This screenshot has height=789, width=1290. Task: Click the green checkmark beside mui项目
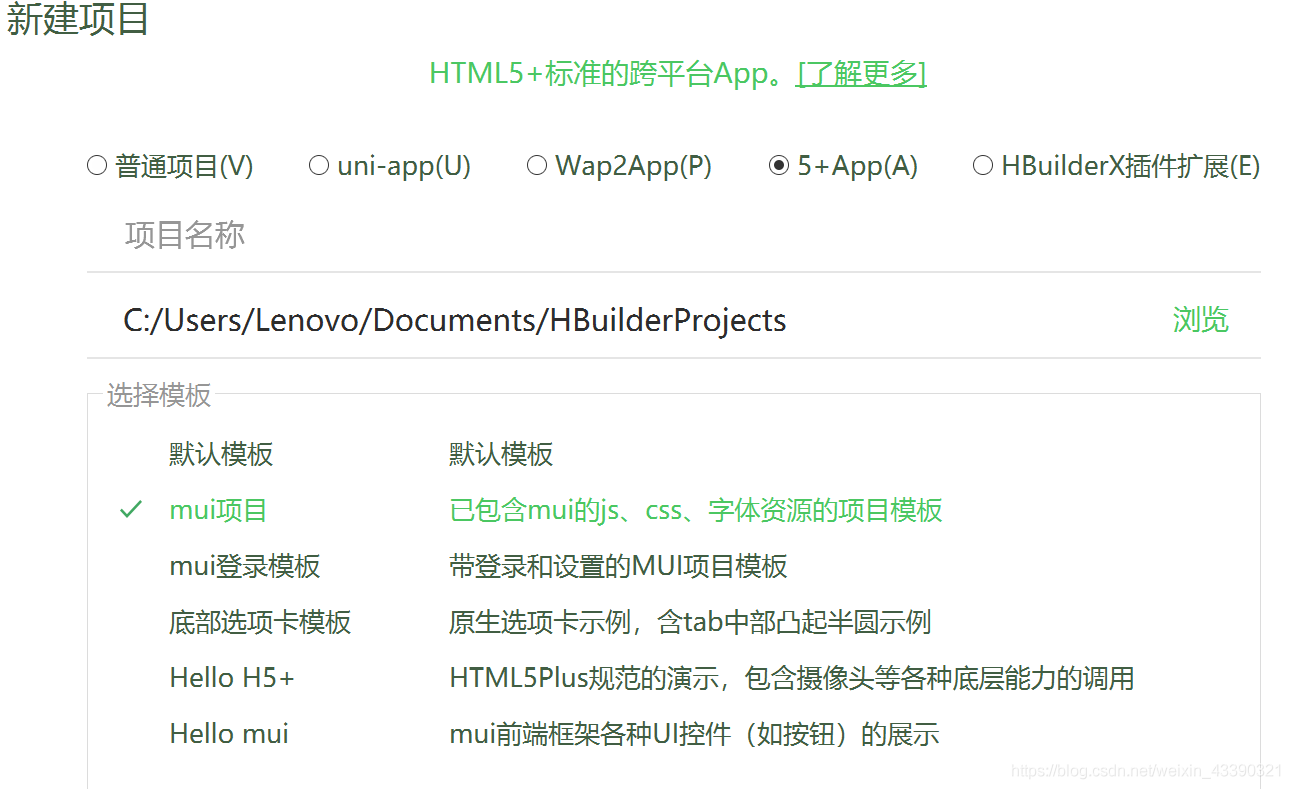131,510
